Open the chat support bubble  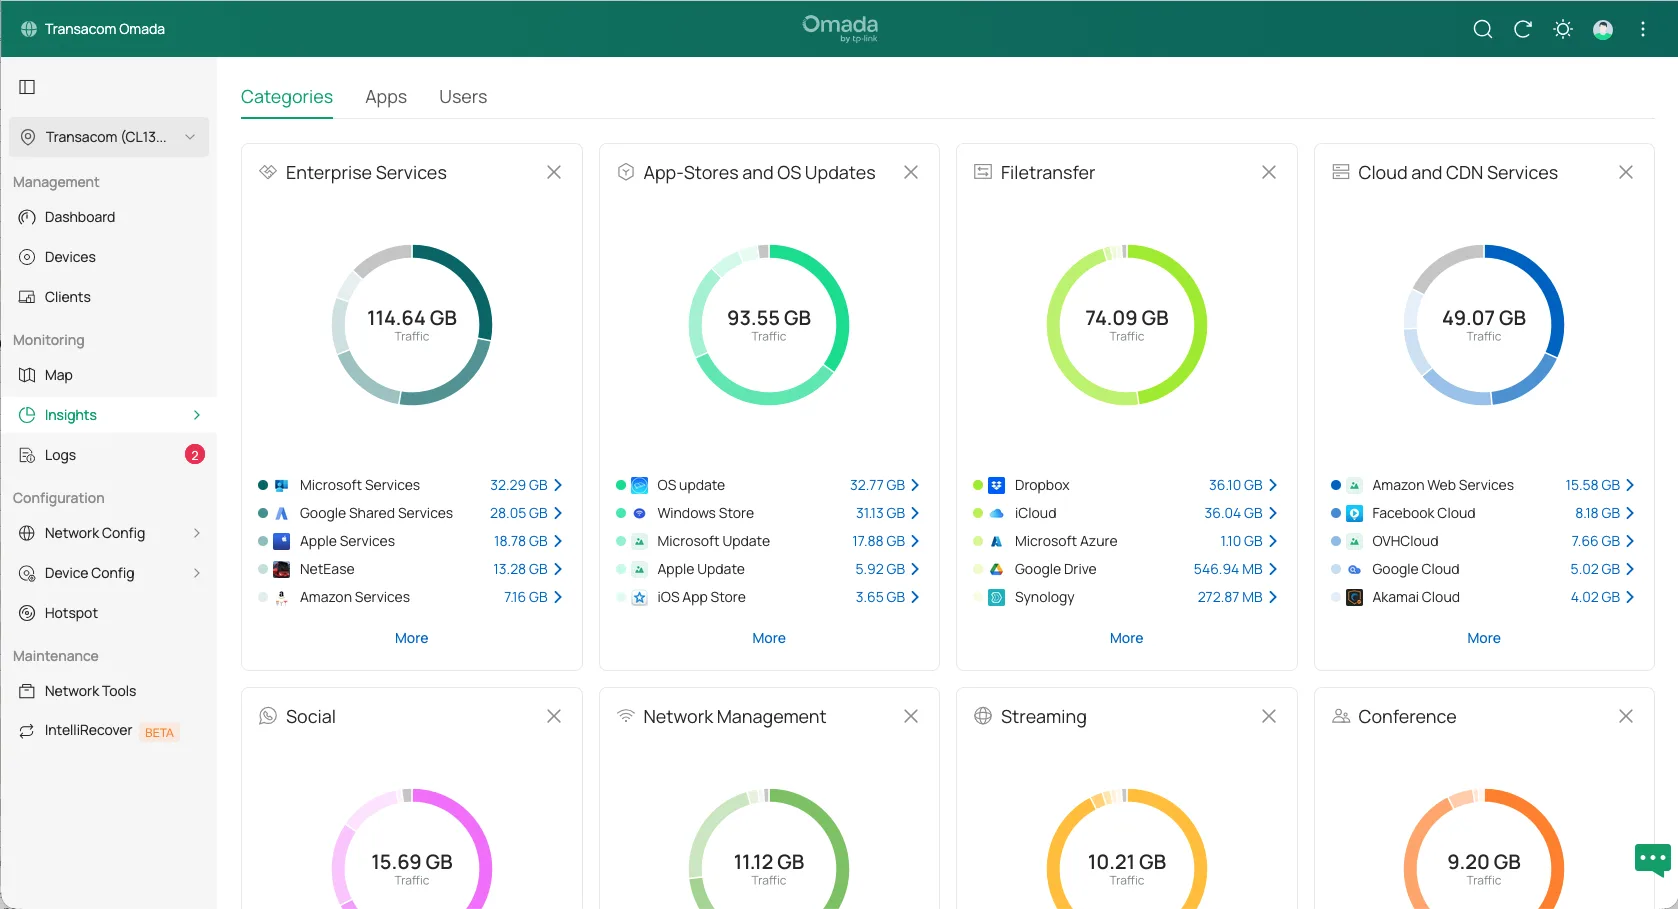tap(1653, 860)
